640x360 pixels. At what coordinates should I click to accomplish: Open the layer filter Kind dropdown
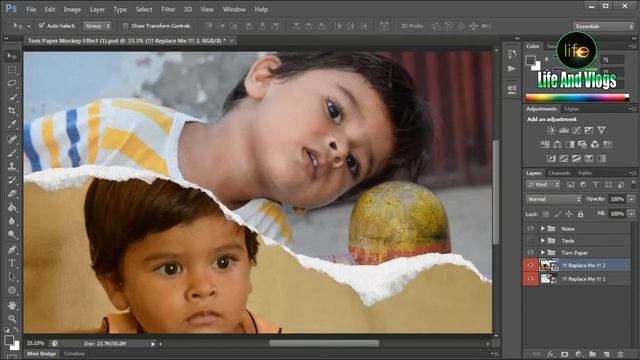[x=543, y=185]
